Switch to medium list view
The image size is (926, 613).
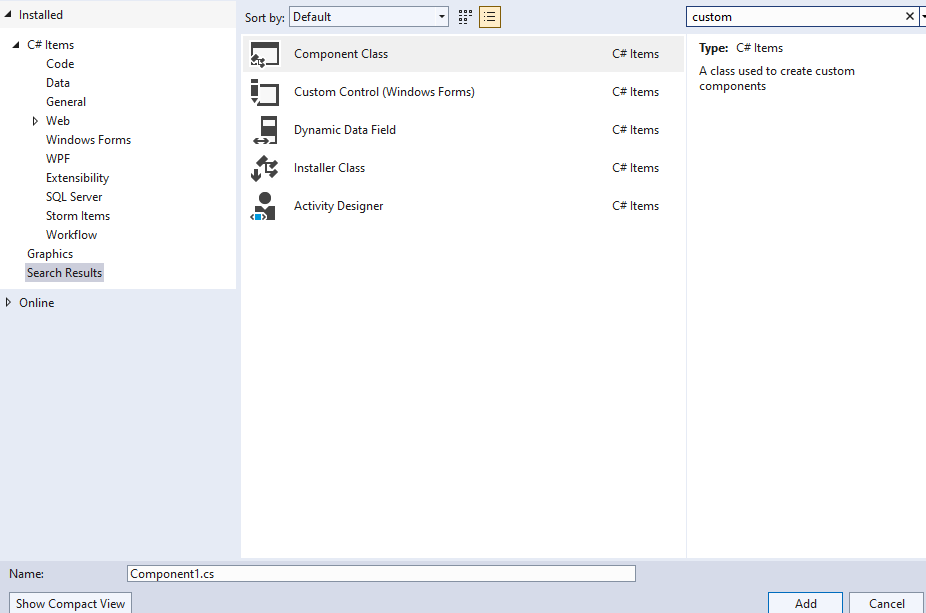click(x=489, y=16)
